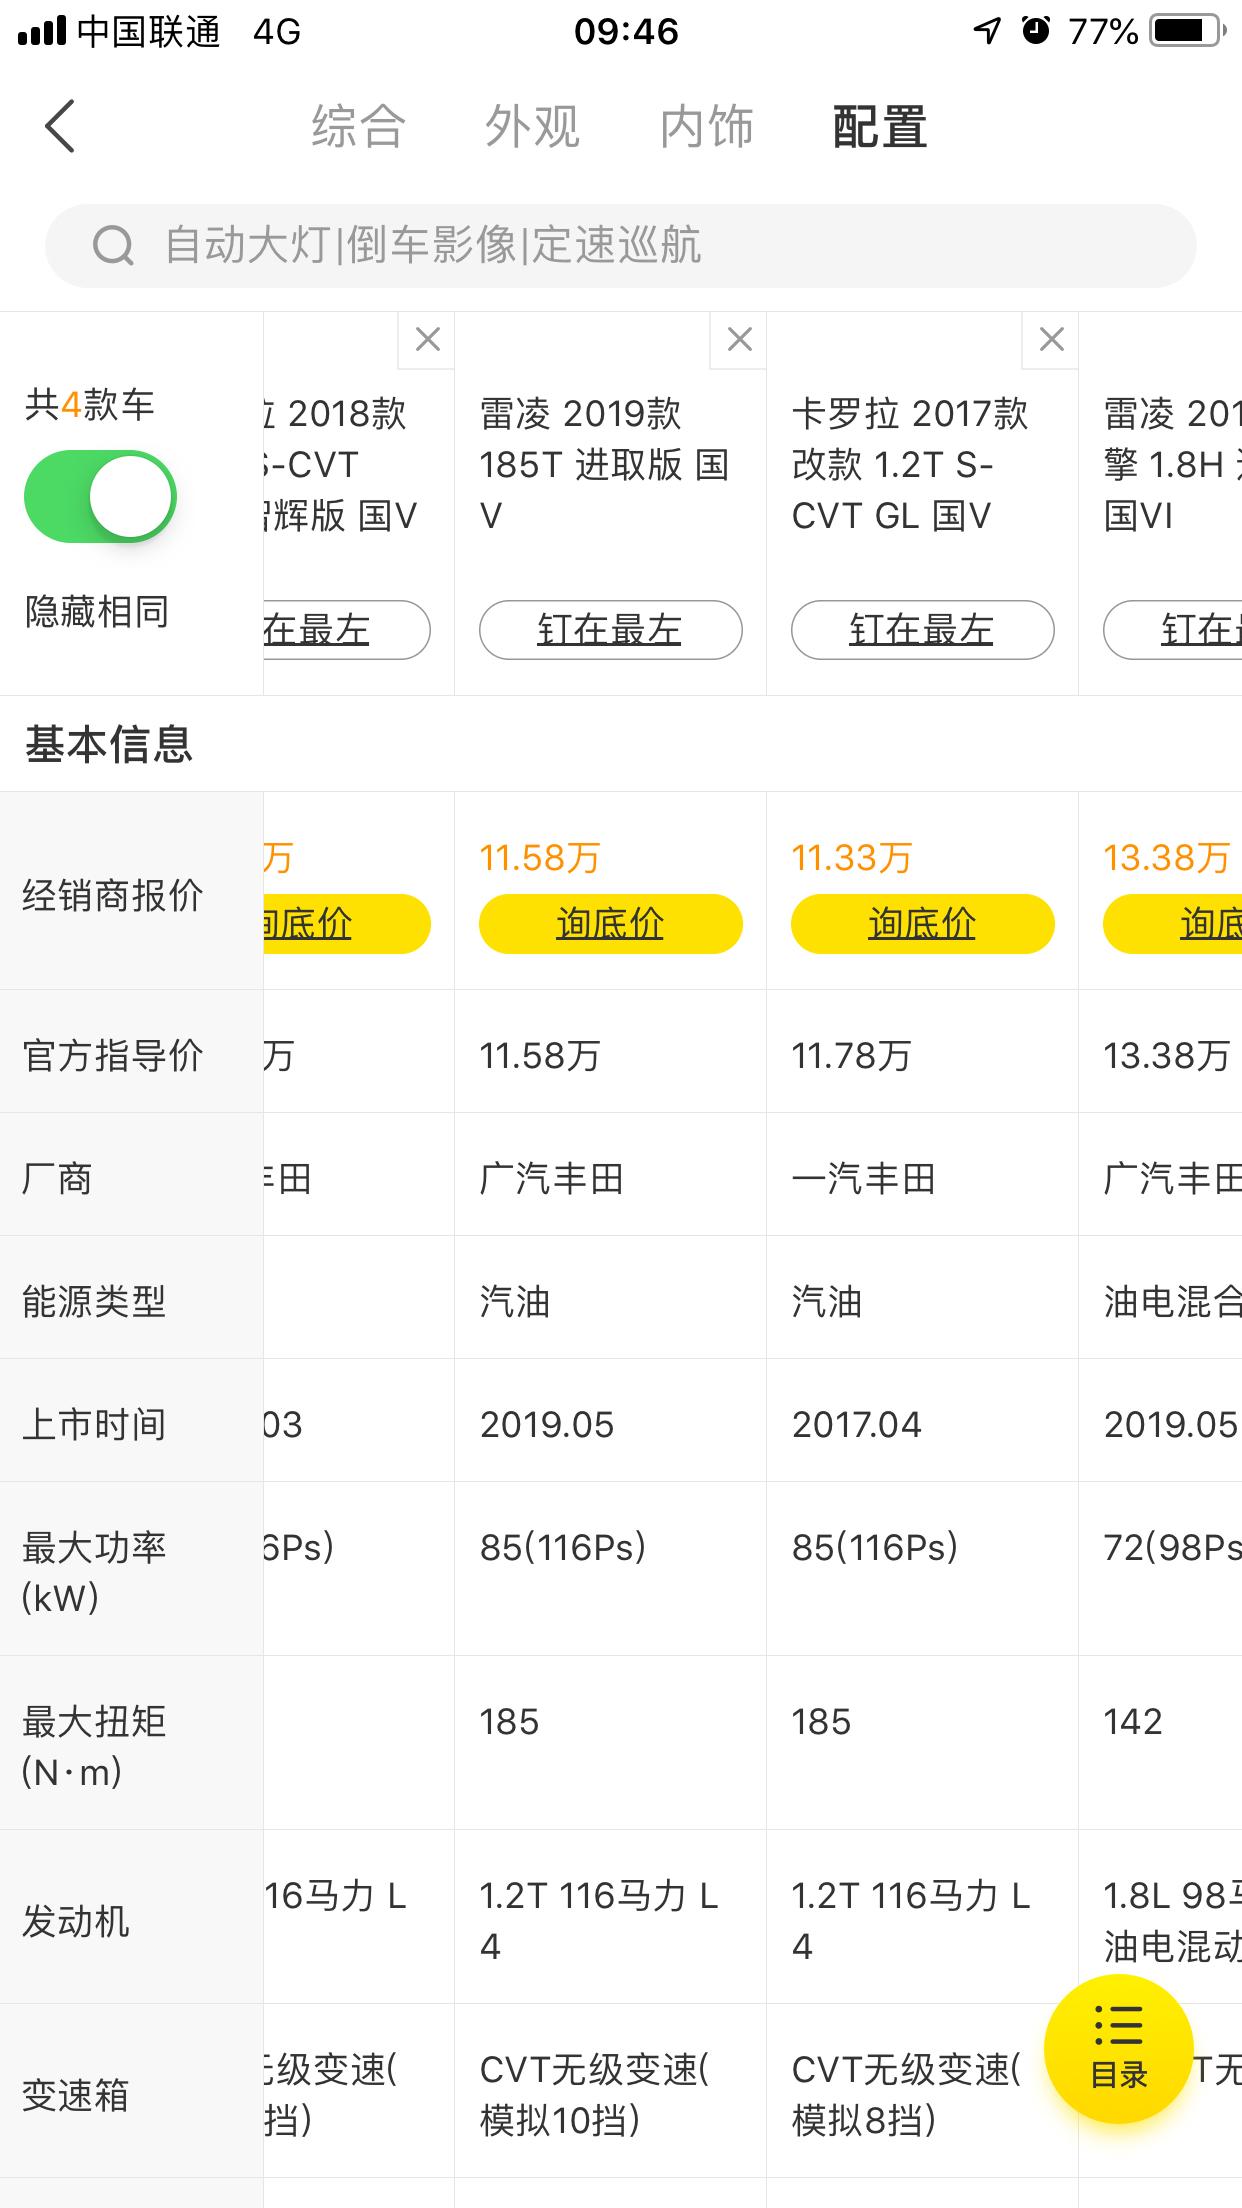The width and height of the screenshot is (1242, 2208).
Task: Pin the 2018款 S-CVT car to left
Action: [x=346, y=630]
